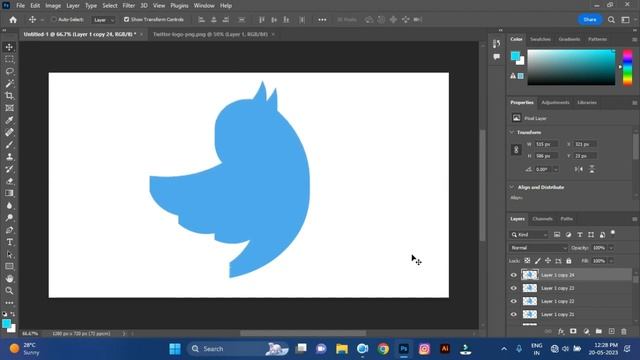Select the Zoom tool
The width and height of the screenshot is (640, 360).
9,291
